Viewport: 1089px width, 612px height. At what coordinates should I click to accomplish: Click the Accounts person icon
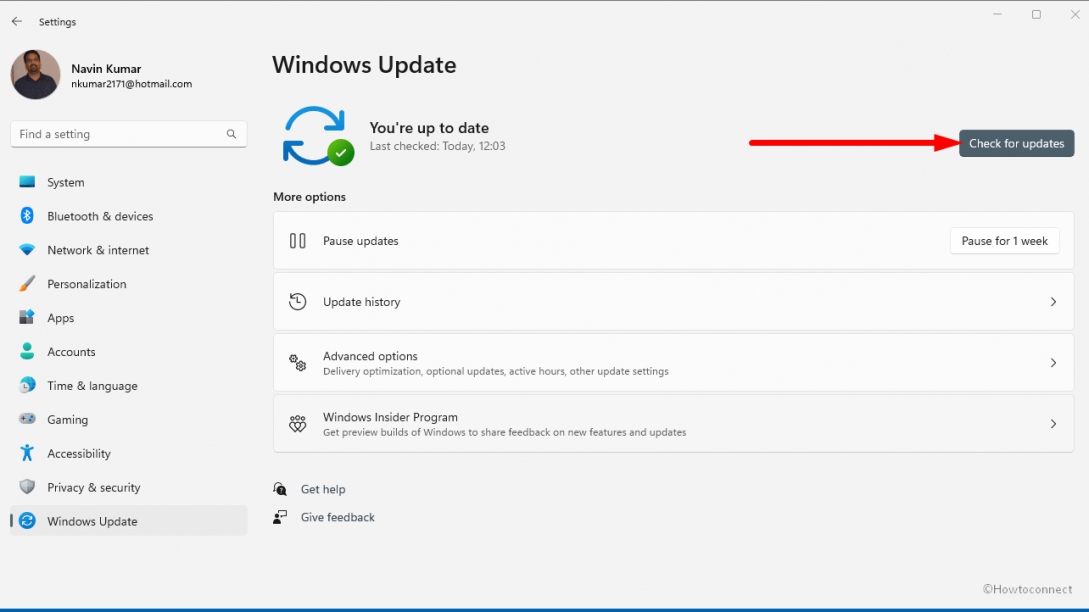(27, 352)
